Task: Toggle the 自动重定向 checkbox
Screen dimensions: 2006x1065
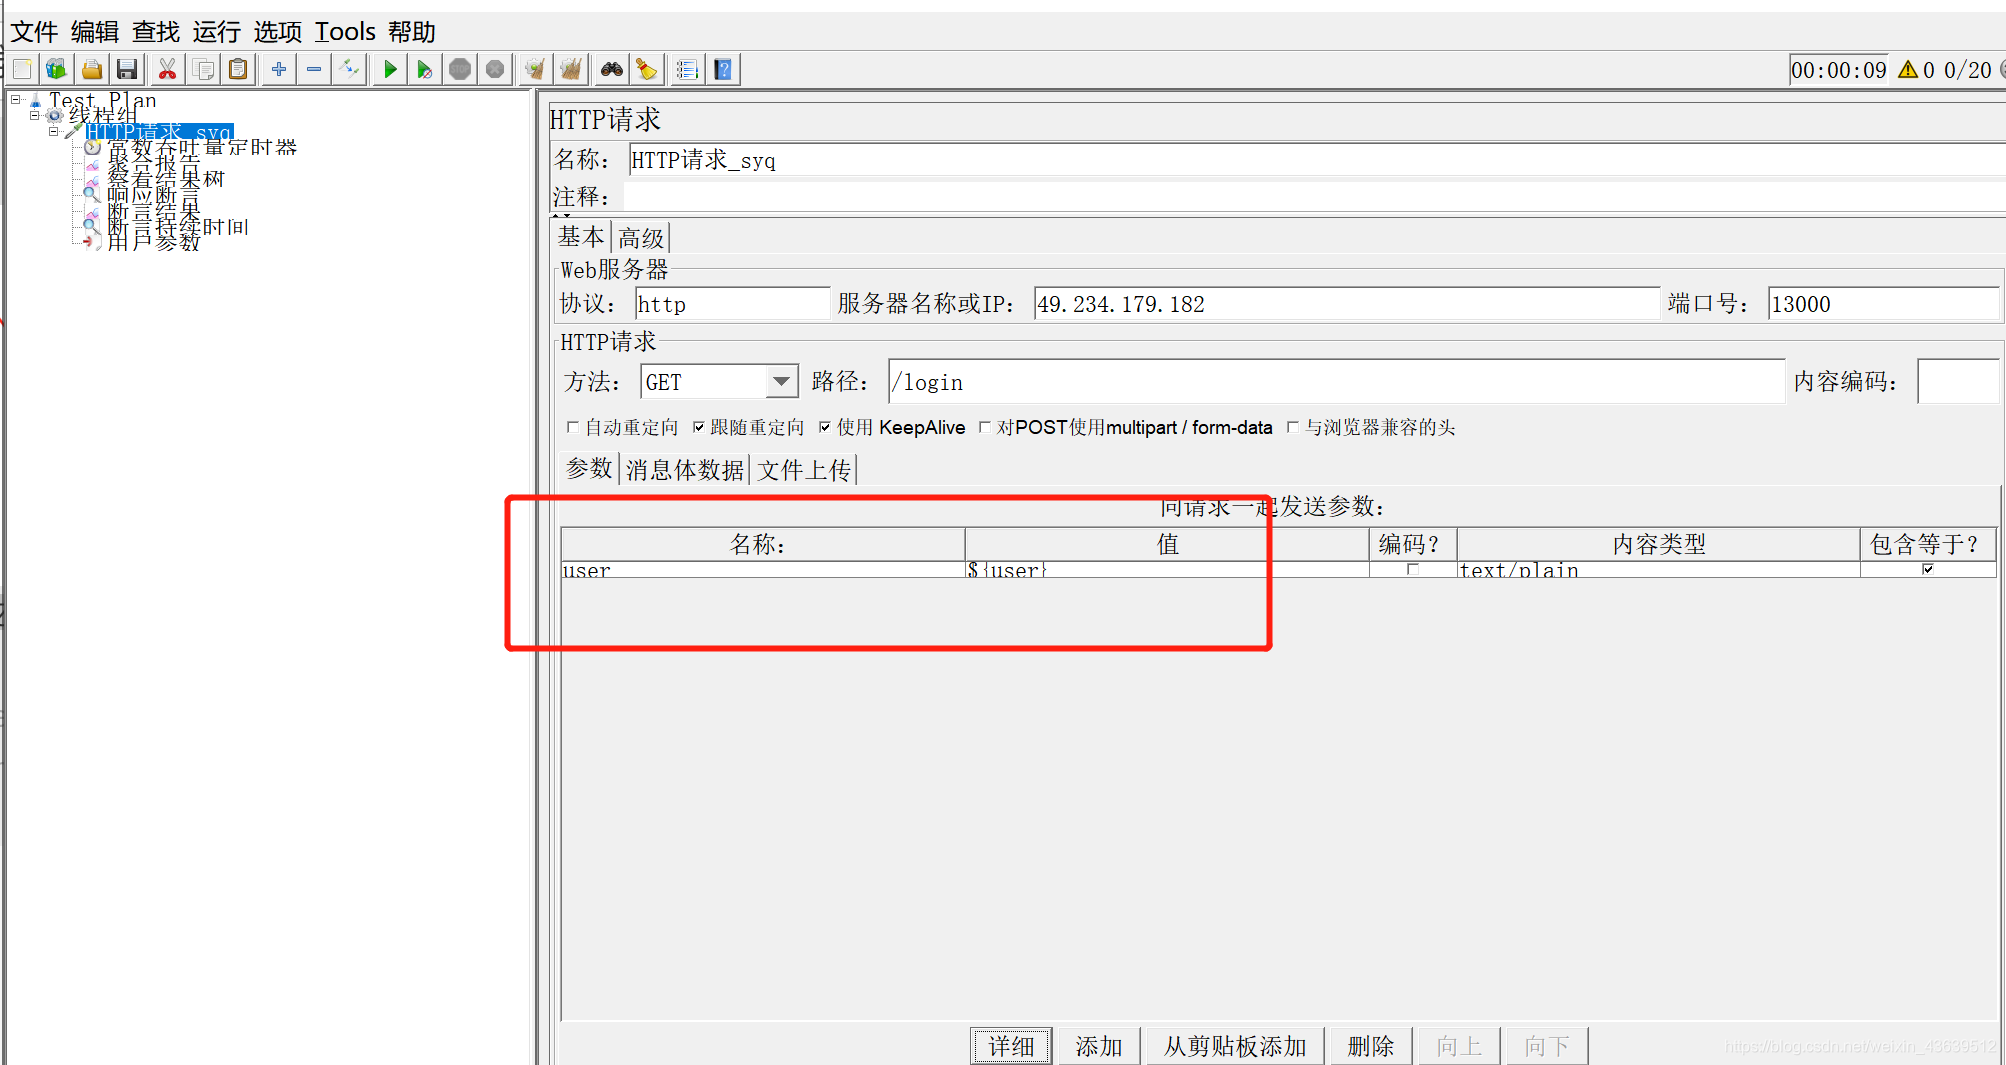Action: [573, 427]
